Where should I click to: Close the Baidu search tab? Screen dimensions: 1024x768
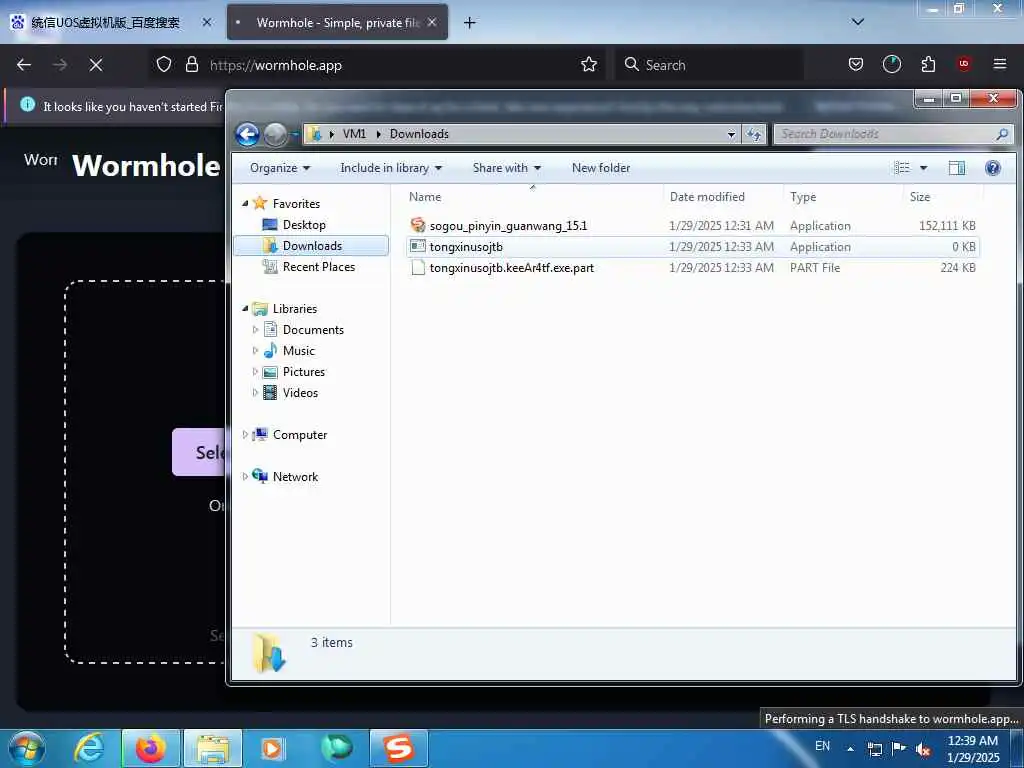[206, 22]
